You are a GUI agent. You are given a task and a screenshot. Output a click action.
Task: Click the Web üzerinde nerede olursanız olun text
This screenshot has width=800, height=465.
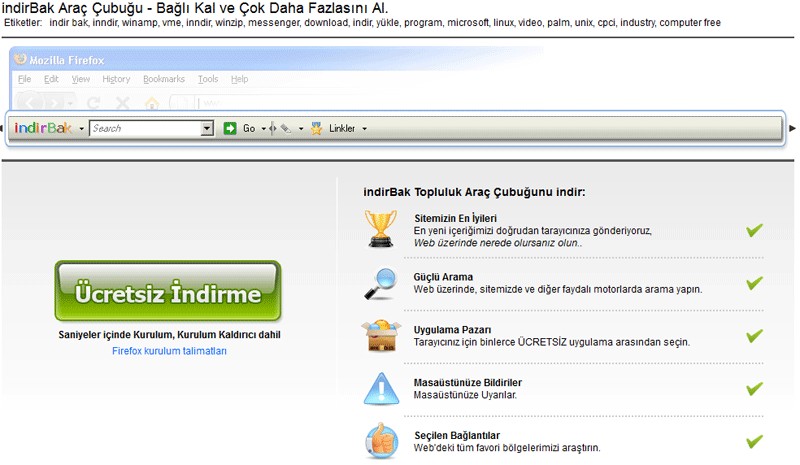coord(497,243)
